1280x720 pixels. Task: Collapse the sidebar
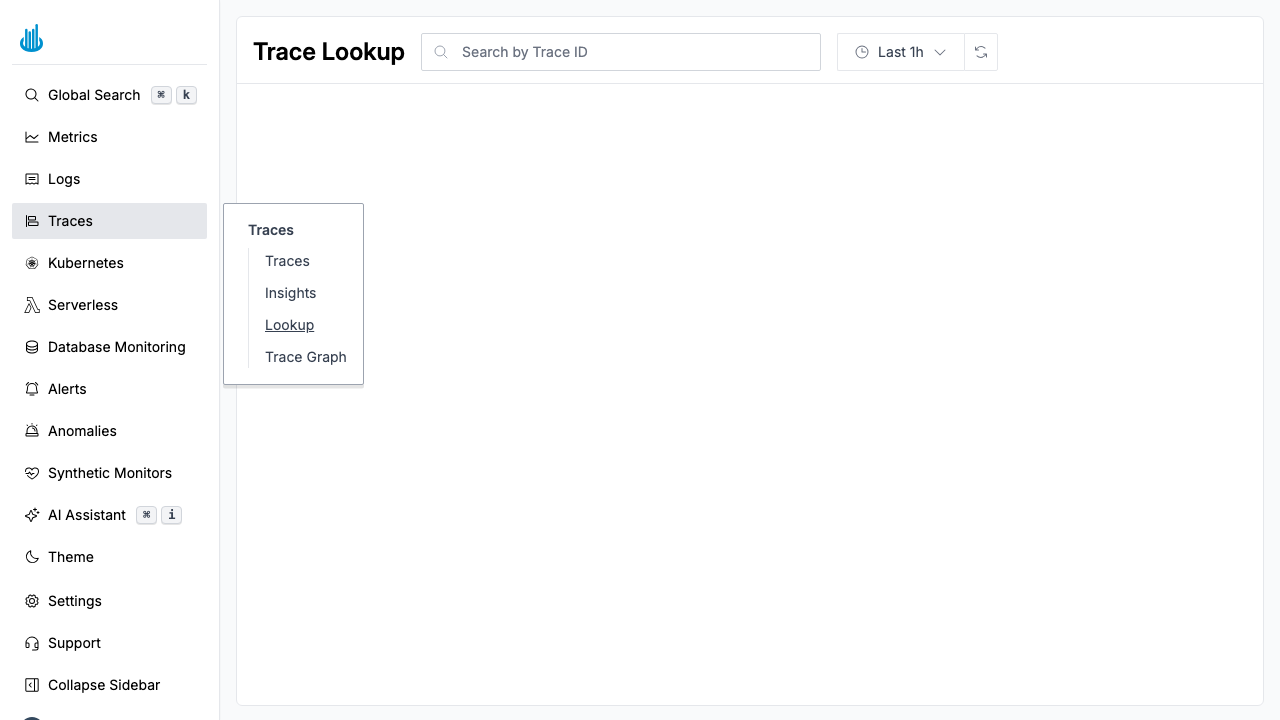pyautogui.click(x=31, y=685)
